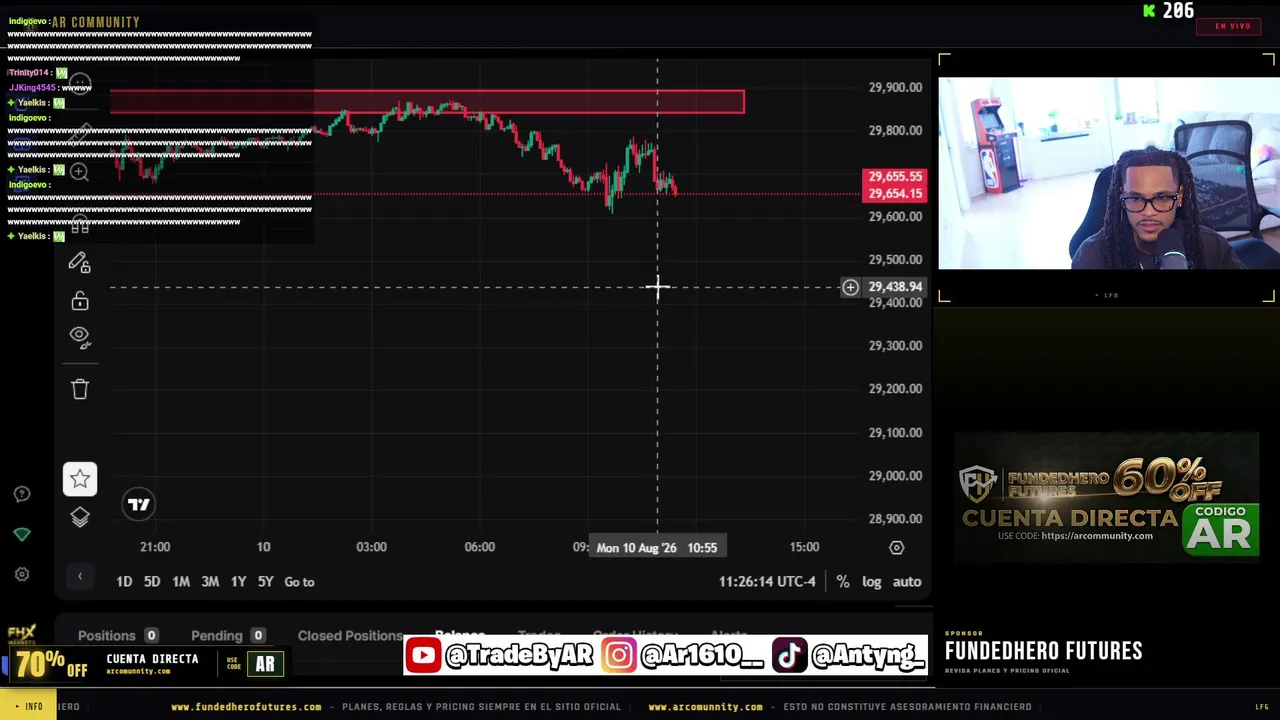Viewport: 1280px width, 720px height.
Task: Click the red 29,655.55 price label
Action: [895, 177]
